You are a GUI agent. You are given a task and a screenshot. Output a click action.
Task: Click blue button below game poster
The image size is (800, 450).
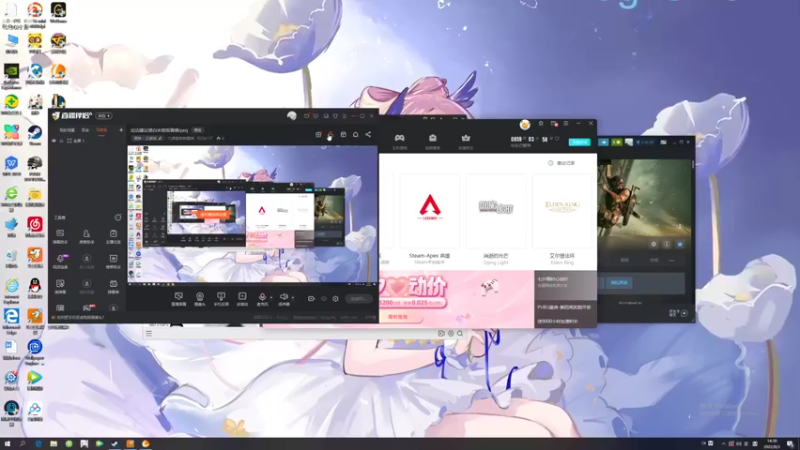tap(619, 283)
